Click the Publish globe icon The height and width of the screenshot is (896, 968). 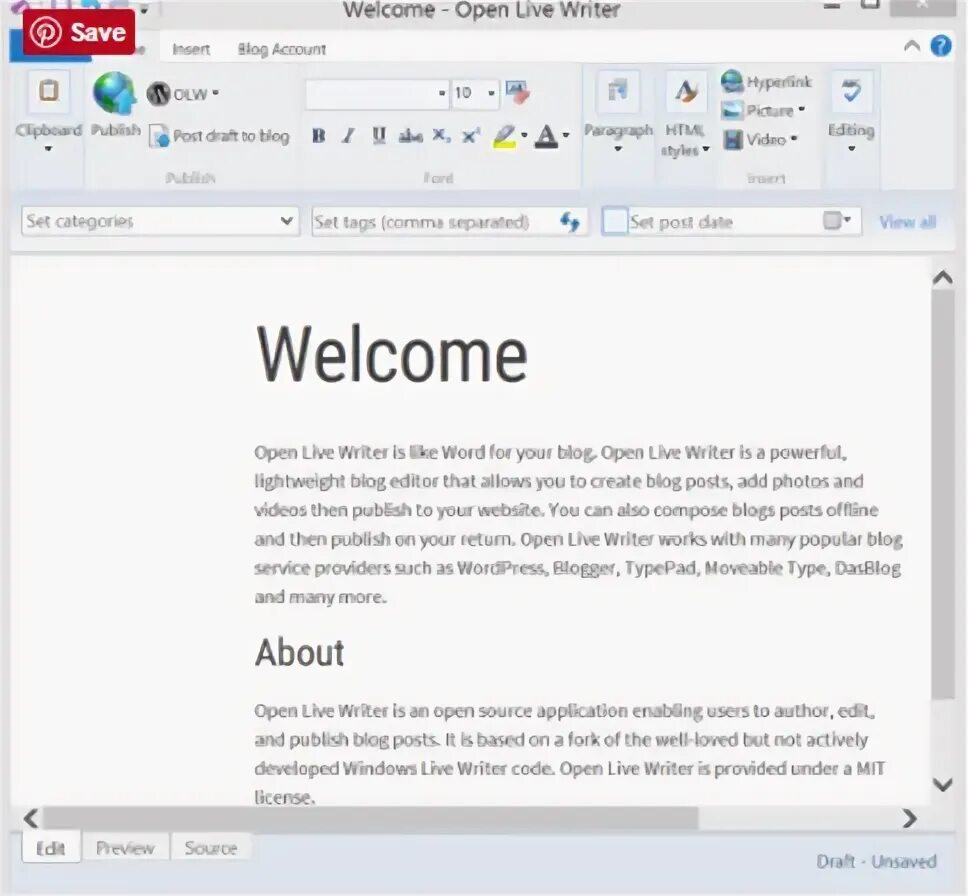point(114,93)
